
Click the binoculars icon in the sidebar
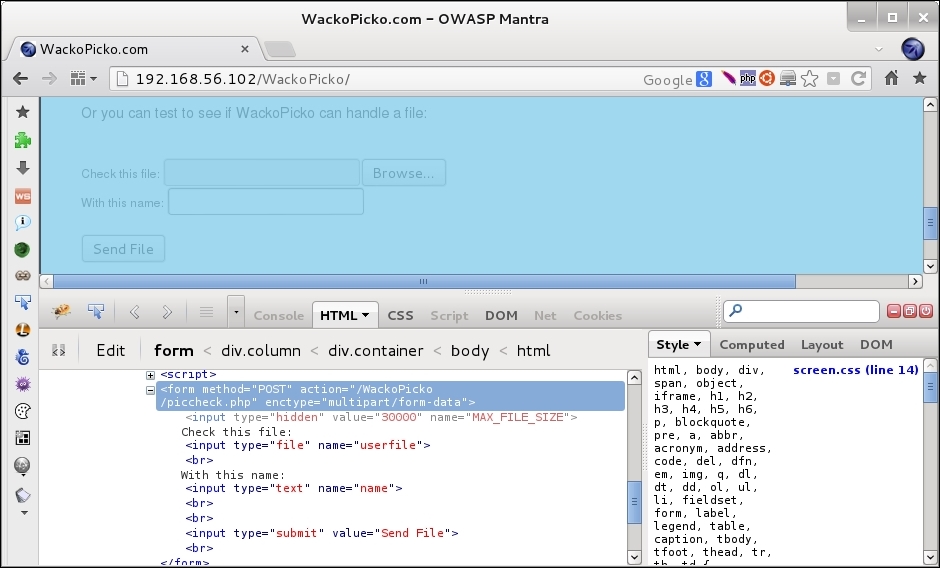[23, 276]
